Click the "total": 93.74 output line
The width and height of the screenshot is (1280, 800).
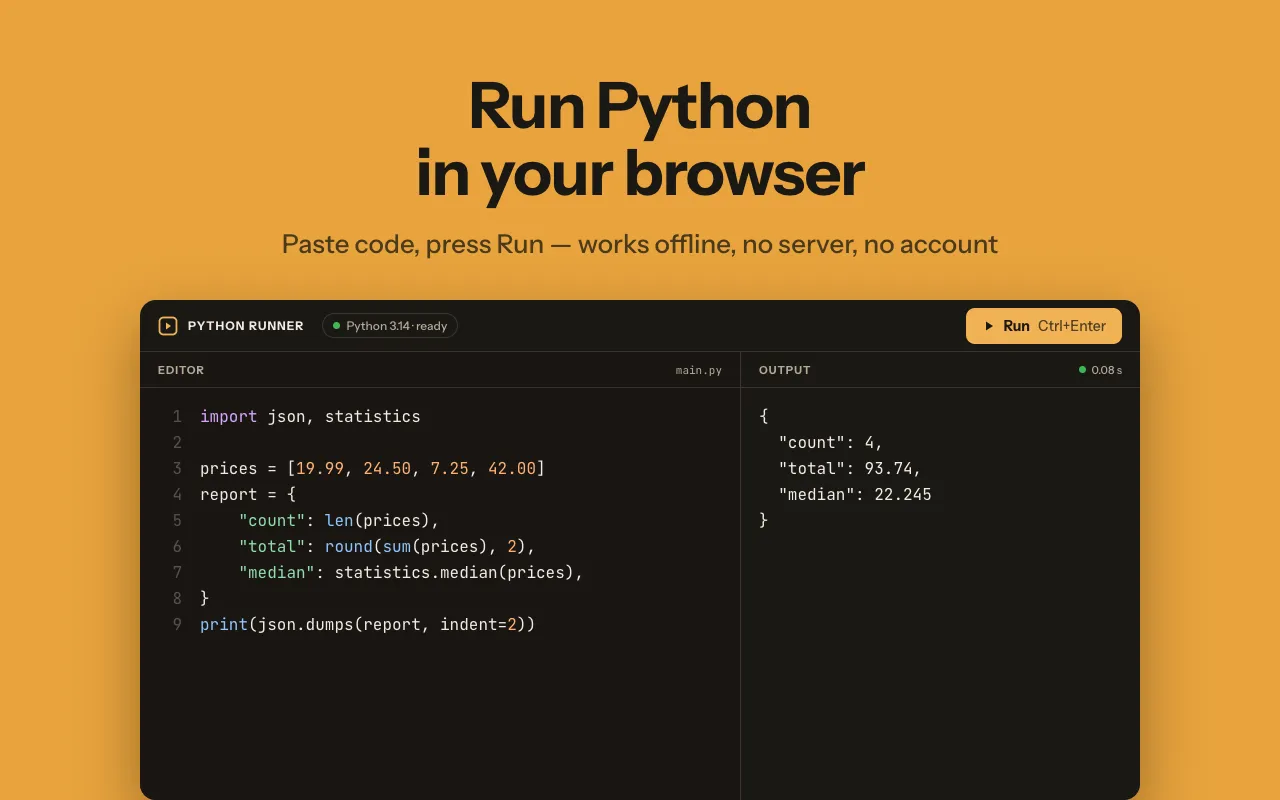pyautogui.click(x=850, y=468)
